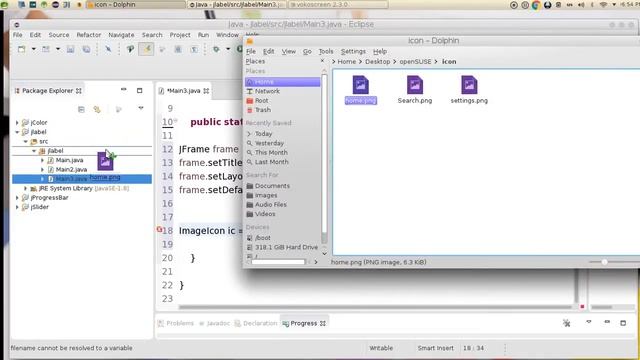
Task: Minimize the Progress view panel
Action: [x=607, y=322]
